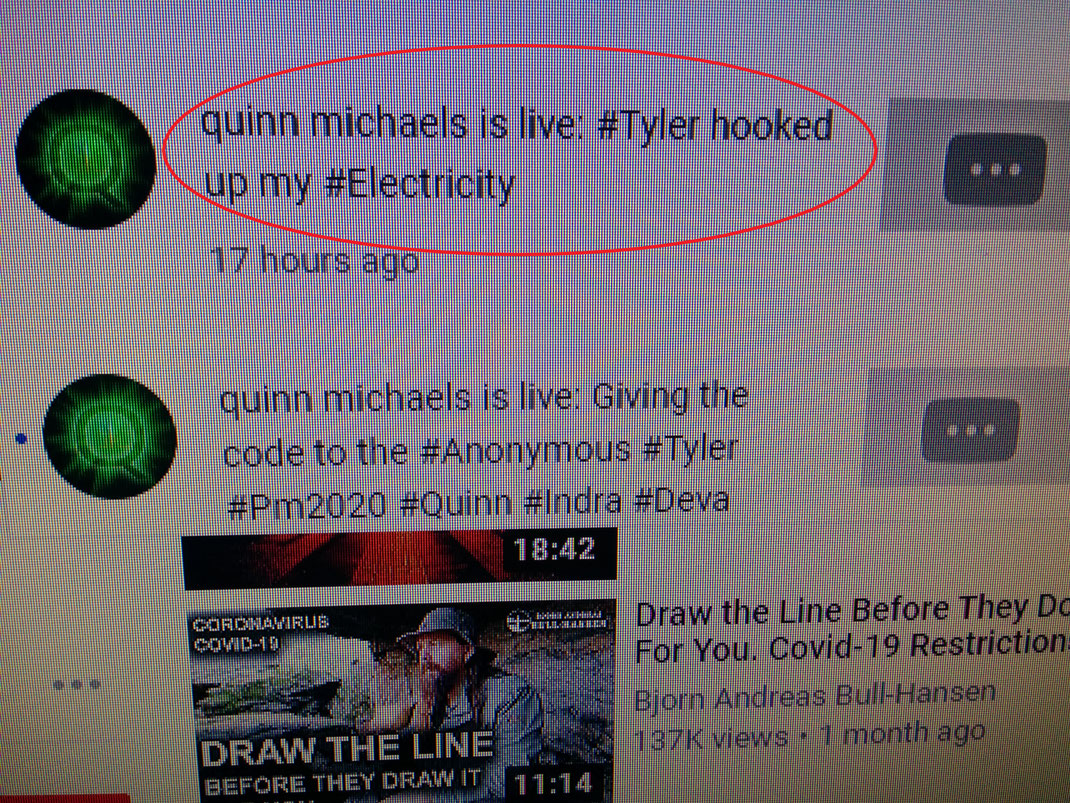The height and width of the screenshot is (803, 1070).
Task: Select the #Pm2020 #Quinn #Indra #Deva hashtag line
Action: tap(478, 503)
